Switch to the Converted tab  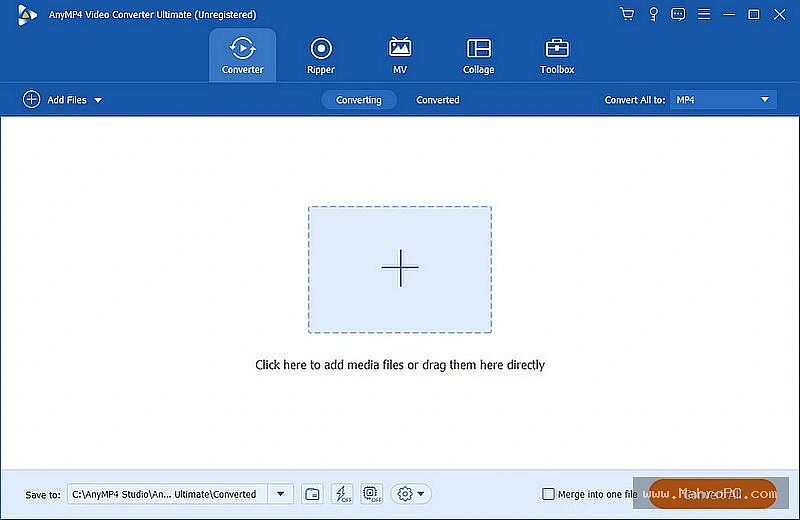pyautogui.click(x=438, y=100)
